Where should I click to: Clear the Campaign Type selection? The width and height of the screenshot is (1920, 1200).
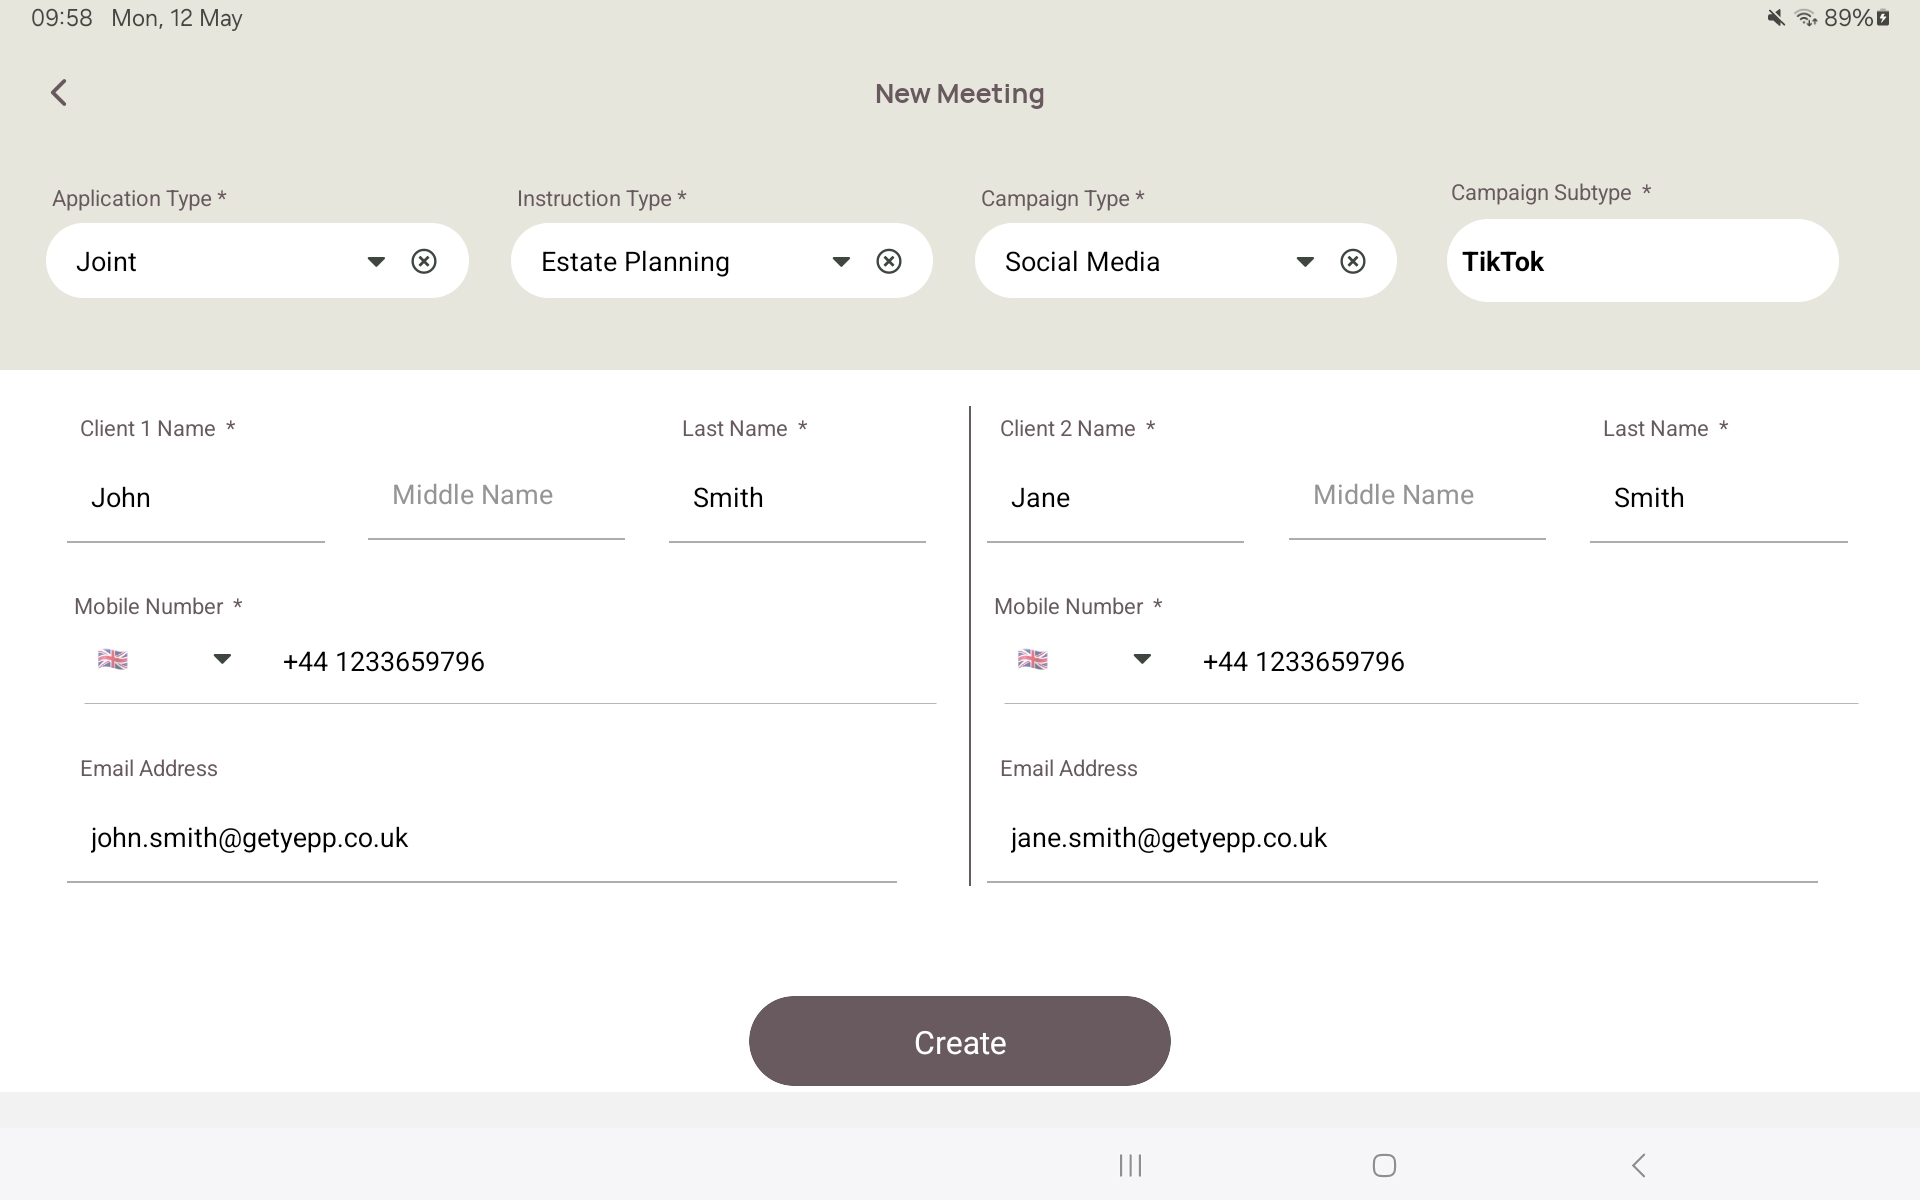pyautogui.click(x=1353, y=261)
